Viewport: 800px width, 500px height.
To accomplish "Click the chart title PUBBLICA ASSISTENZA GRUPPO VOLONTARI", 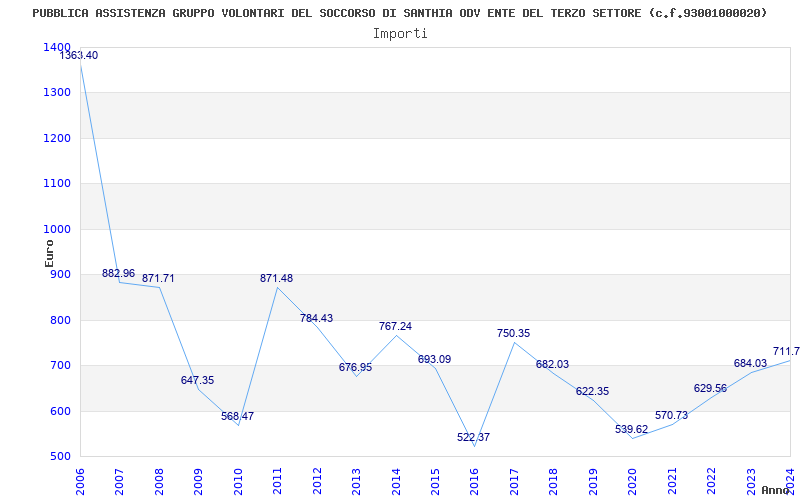I will [x=400, y=13].
